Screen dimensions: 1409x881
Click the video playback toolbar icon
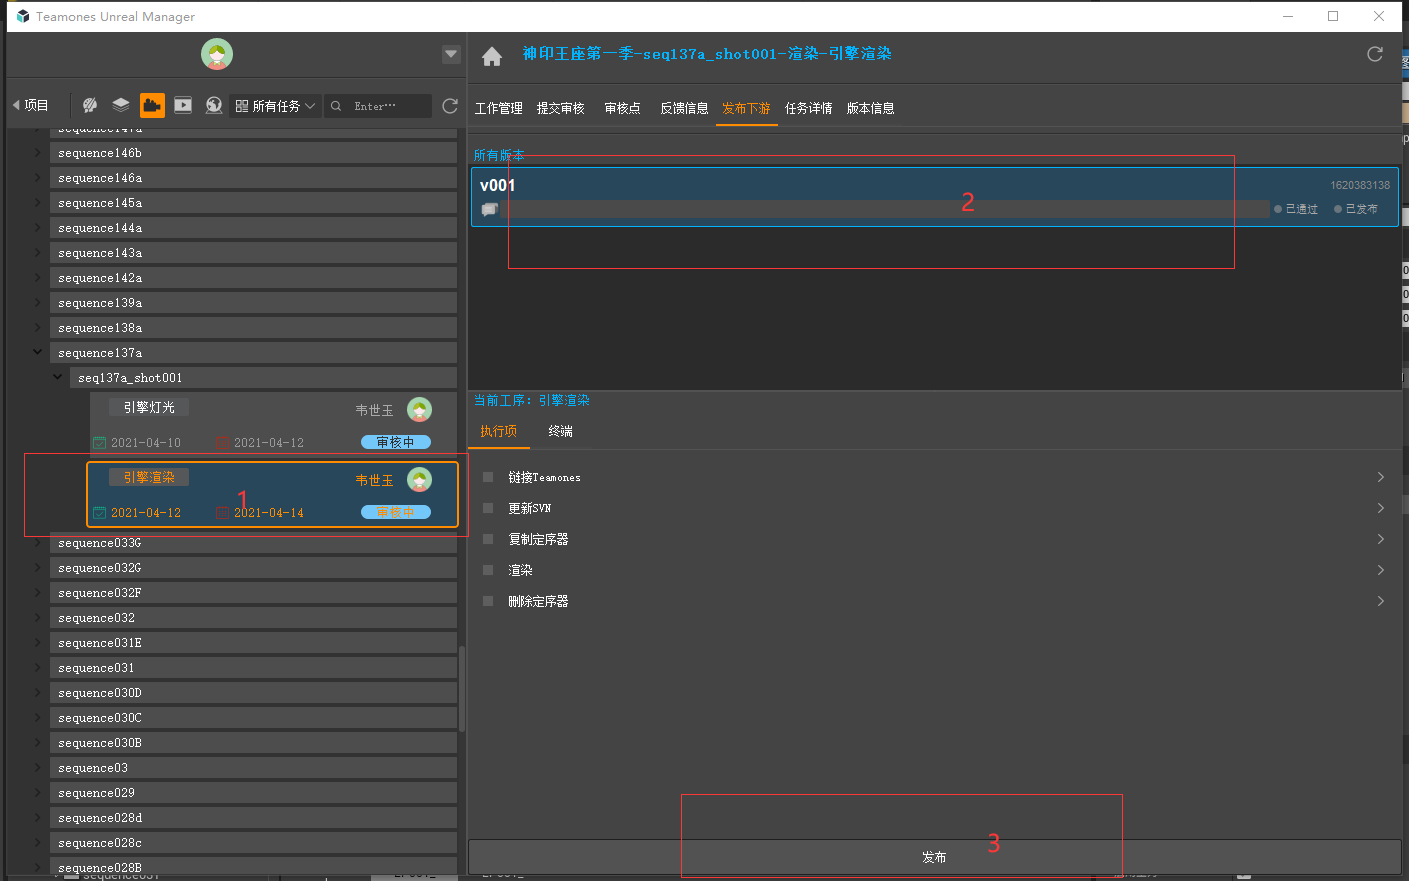pyautogui.click(x=183, y=105)
